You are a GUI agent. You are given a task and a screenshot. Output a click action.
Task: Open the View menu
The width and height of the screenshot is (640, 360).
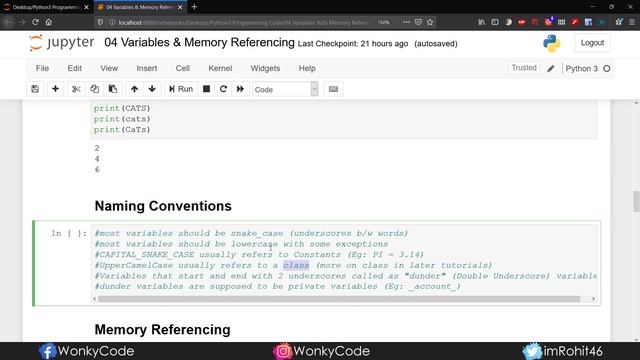pyautogui.click(x=109, y=68)
